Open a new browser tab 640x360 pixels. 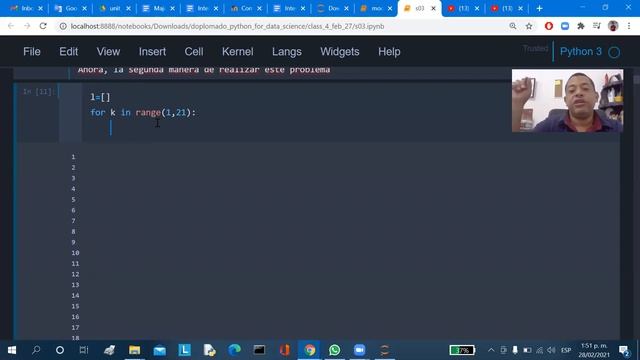(x=539, y=8)
